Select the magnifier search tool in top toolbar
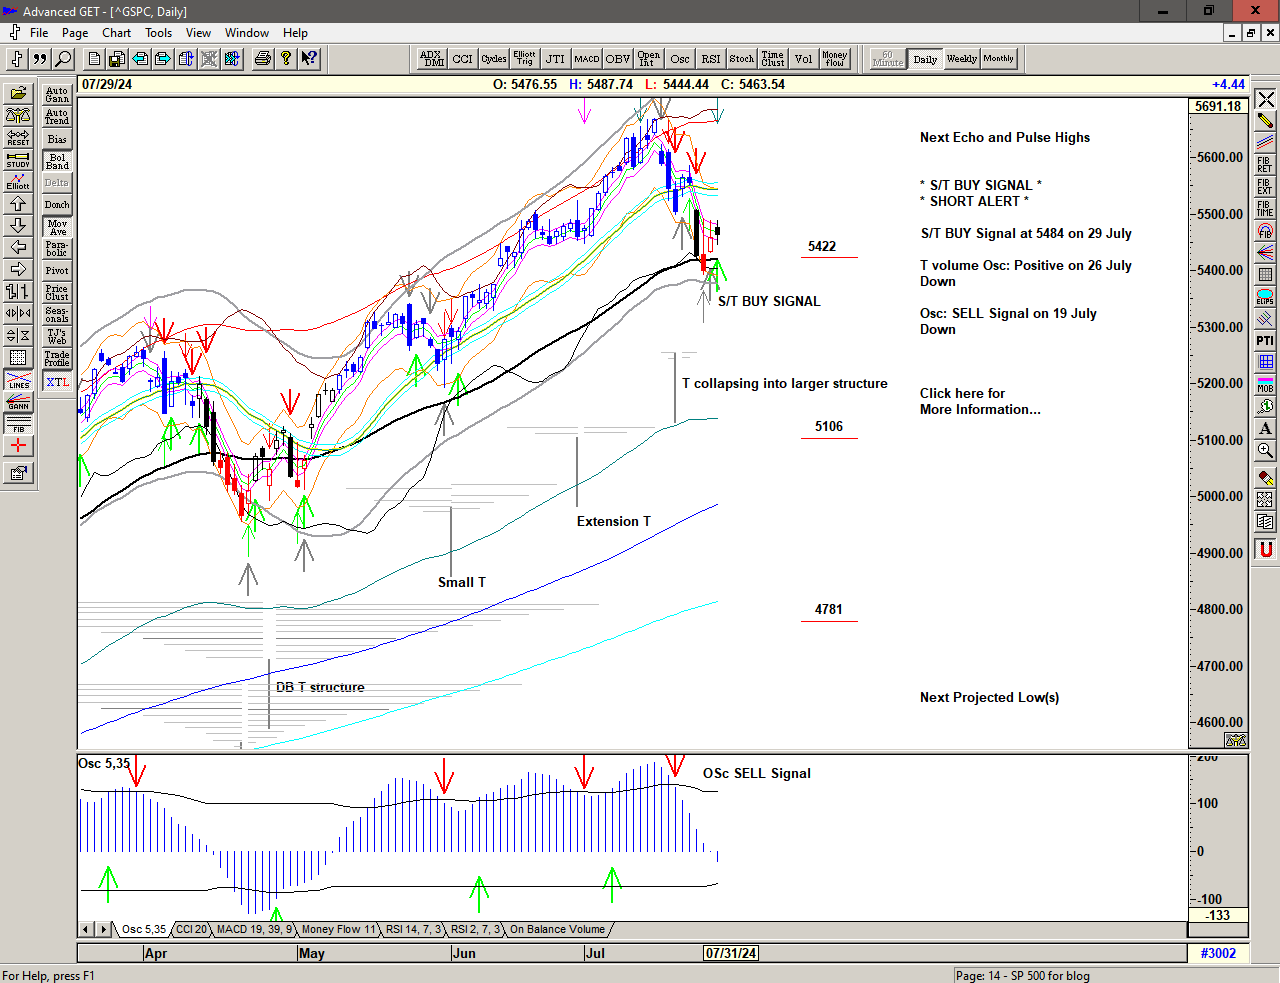Viewport: 1280px width, 983px height. pyautogui.click(x=63, y=59)
